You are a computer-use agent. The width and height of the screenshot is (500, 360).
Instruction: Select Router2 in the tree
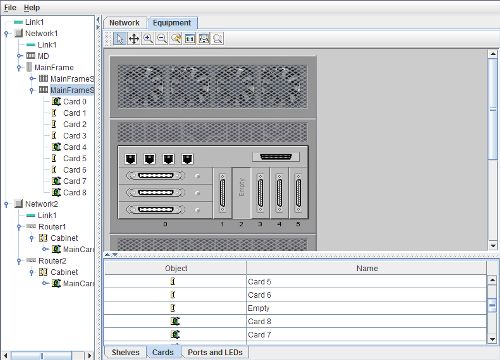coord(52,261)
